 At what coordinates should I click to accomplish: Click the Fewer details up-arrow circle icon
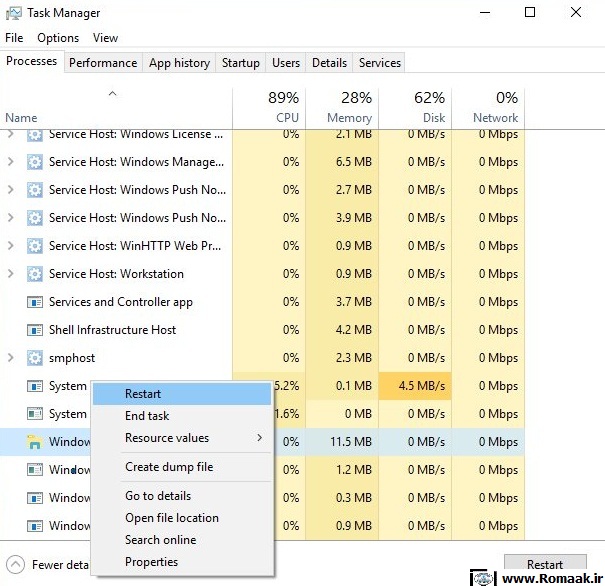(15, 565)
